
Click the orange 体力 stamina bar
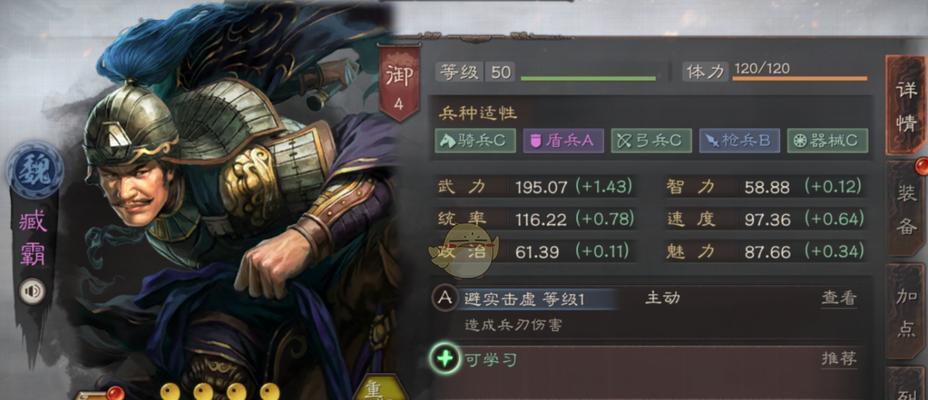(x=800, y=78)
